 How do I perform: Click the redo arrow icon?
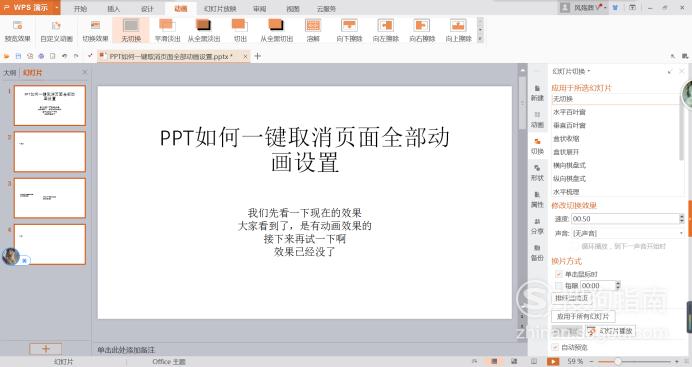76,56
